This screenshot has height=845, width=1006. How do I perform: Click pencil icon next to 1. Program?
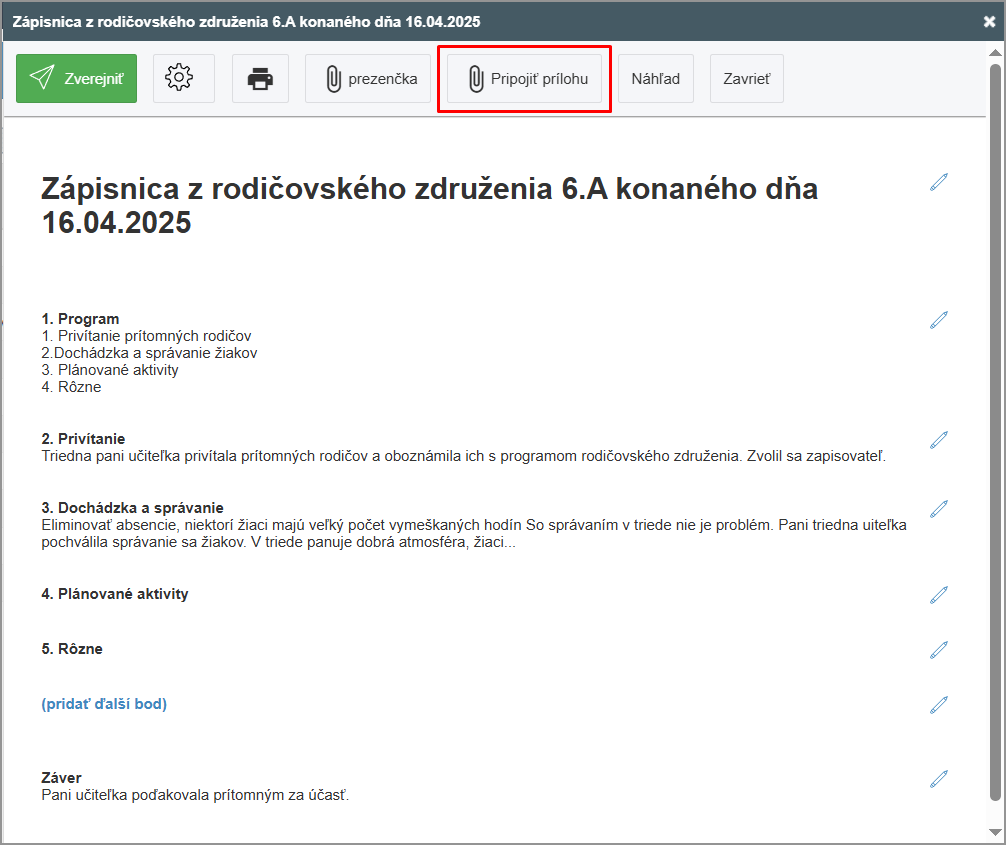(x=938, y=320)
